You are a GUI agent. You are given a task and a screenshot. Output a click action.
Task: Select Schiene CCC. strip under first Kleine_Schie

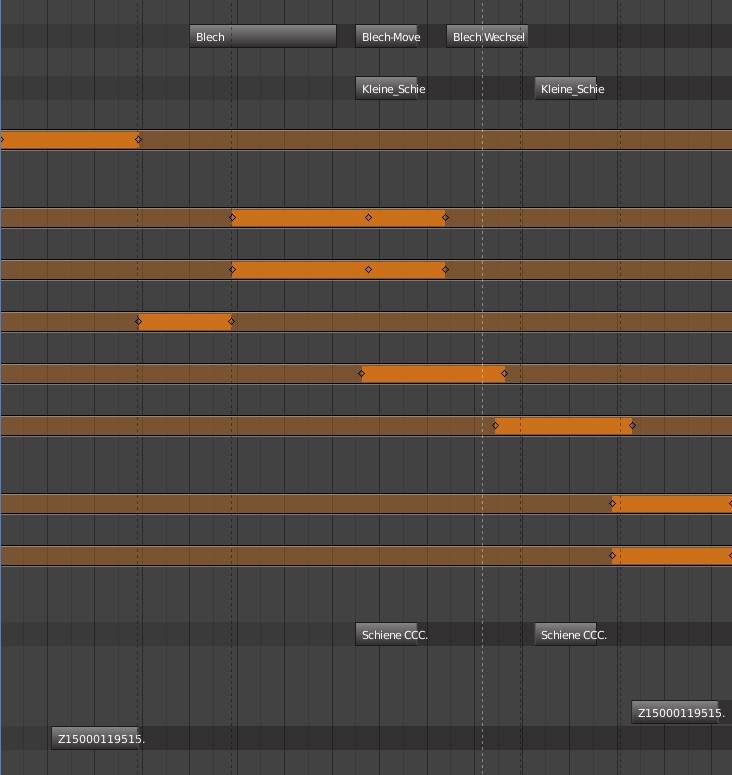(x=387, y=634)
